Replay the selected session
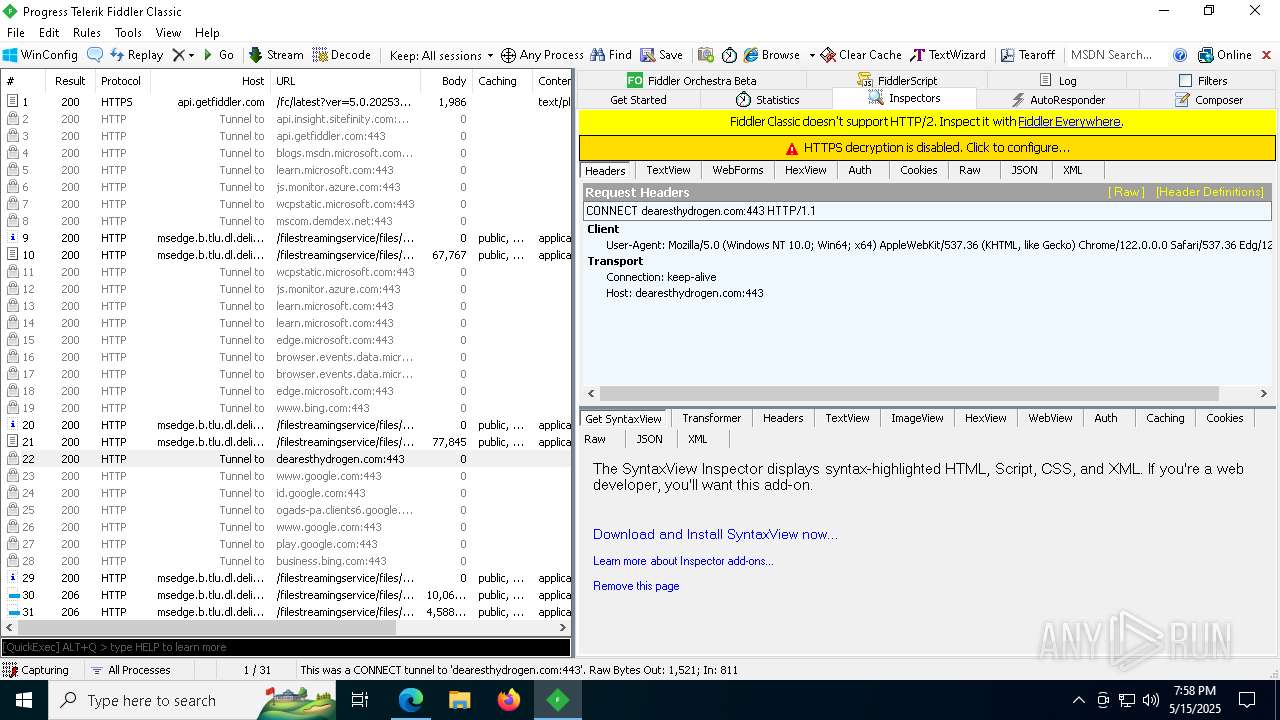Image resolution: width=1280 pixels, height=720 pixels. coord(136,55)
